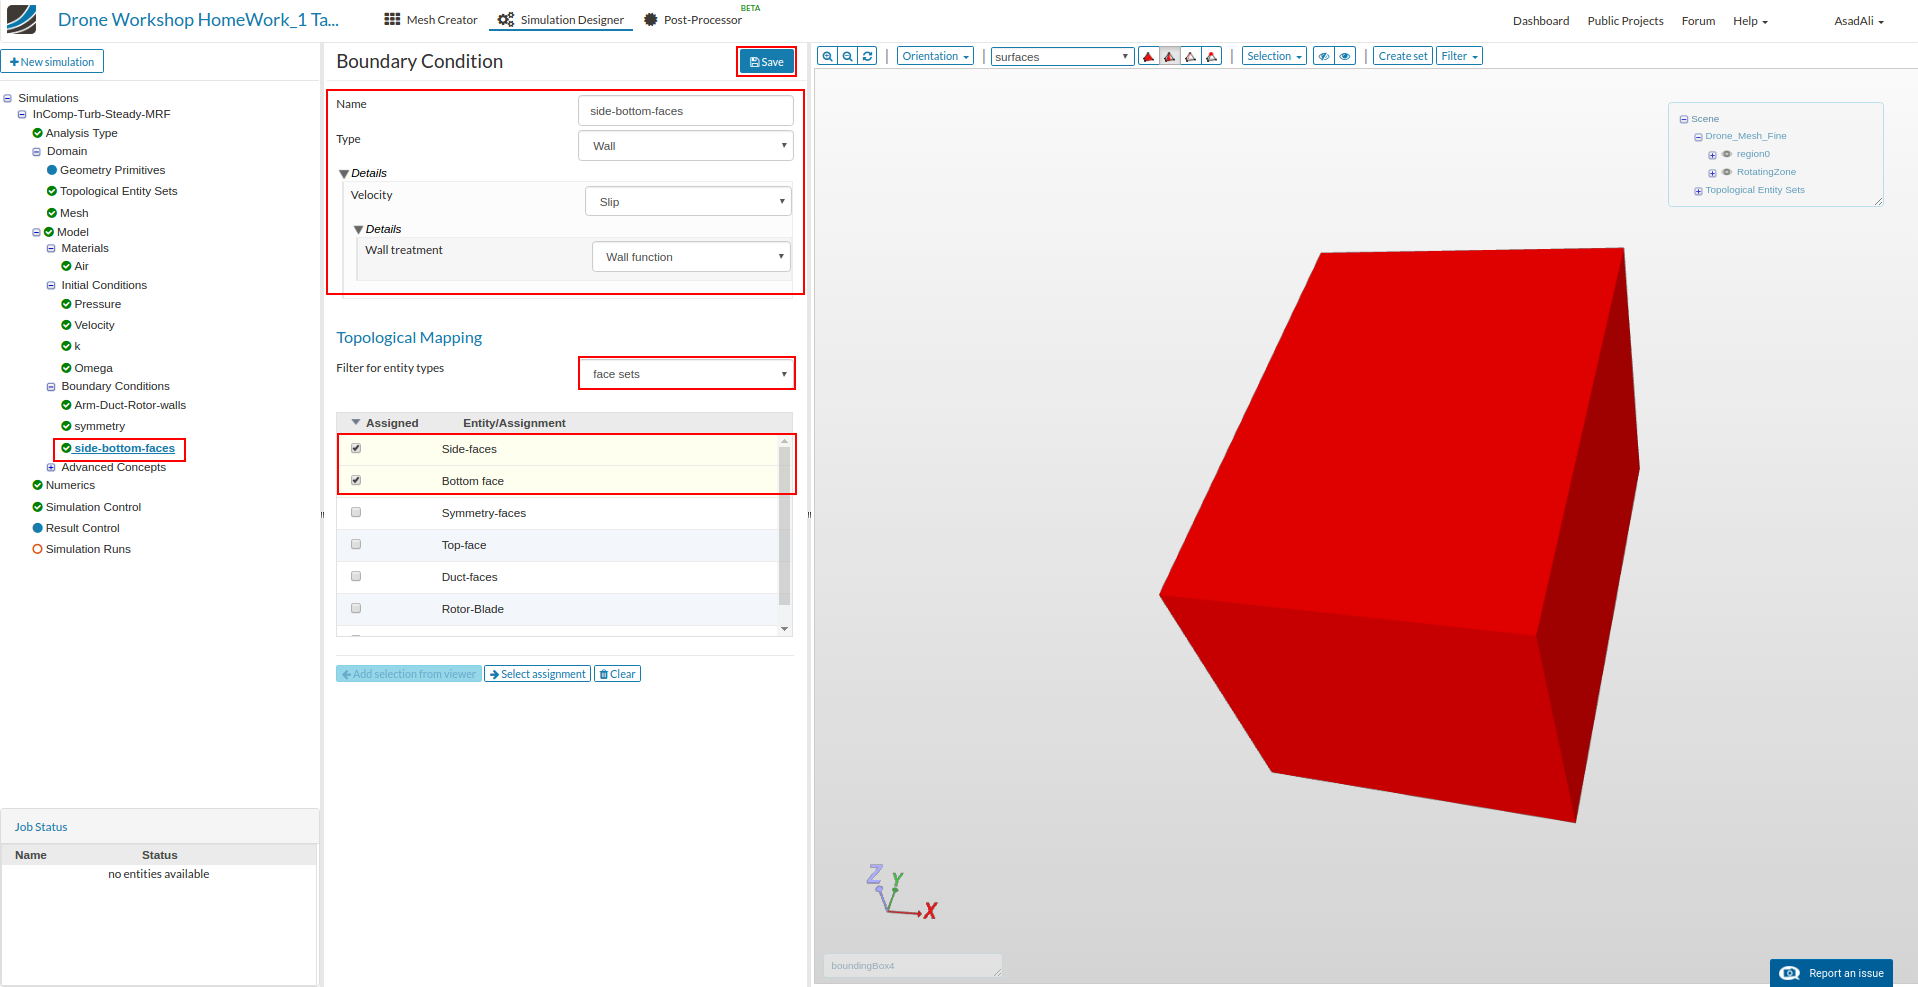Uncheck the Bottom face assignment checkbox
Image resolution: width=1918 pixels, height=987 pixels.
(x=356, y=480)
